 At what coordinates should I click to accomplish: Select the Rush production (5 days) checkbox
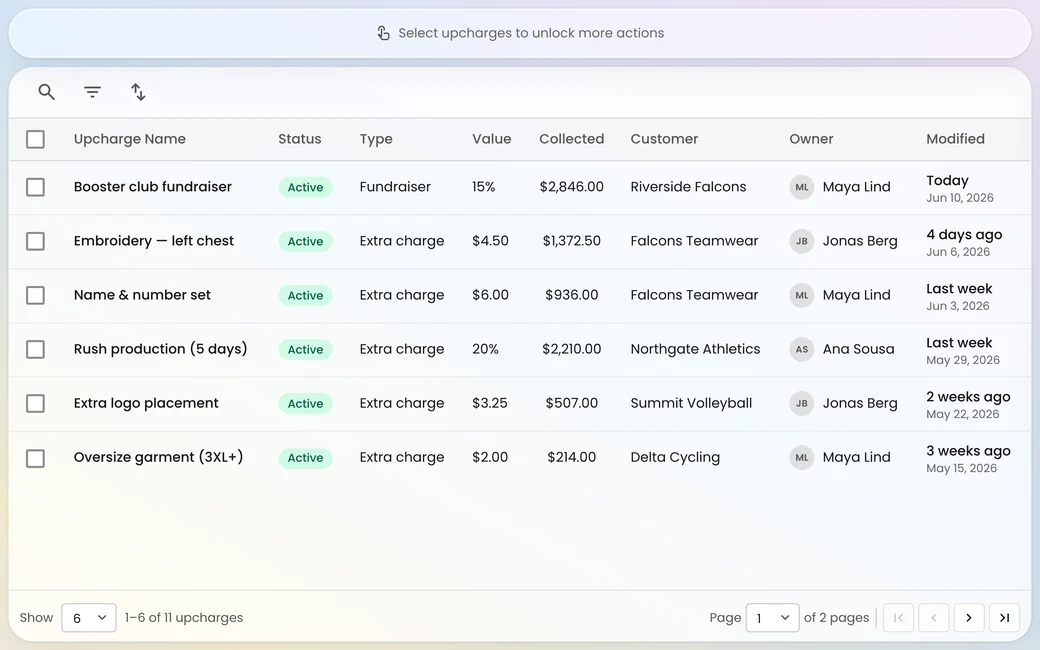pos(35,350)
